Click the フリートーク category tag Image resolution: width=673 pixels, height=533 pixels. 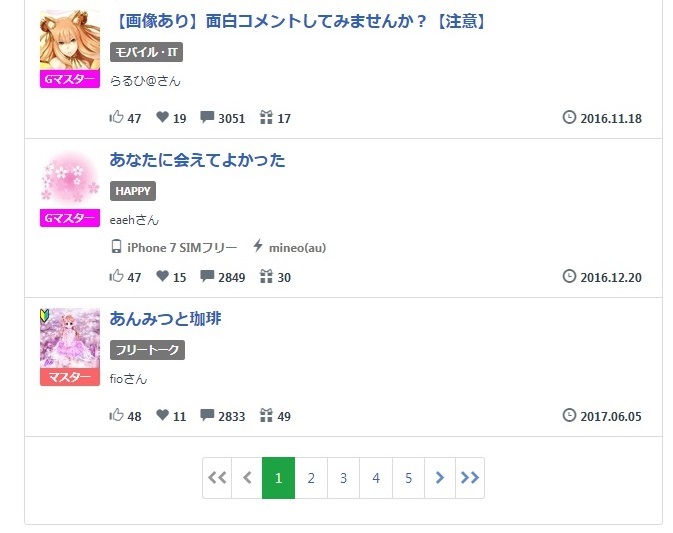pos(147,350)
